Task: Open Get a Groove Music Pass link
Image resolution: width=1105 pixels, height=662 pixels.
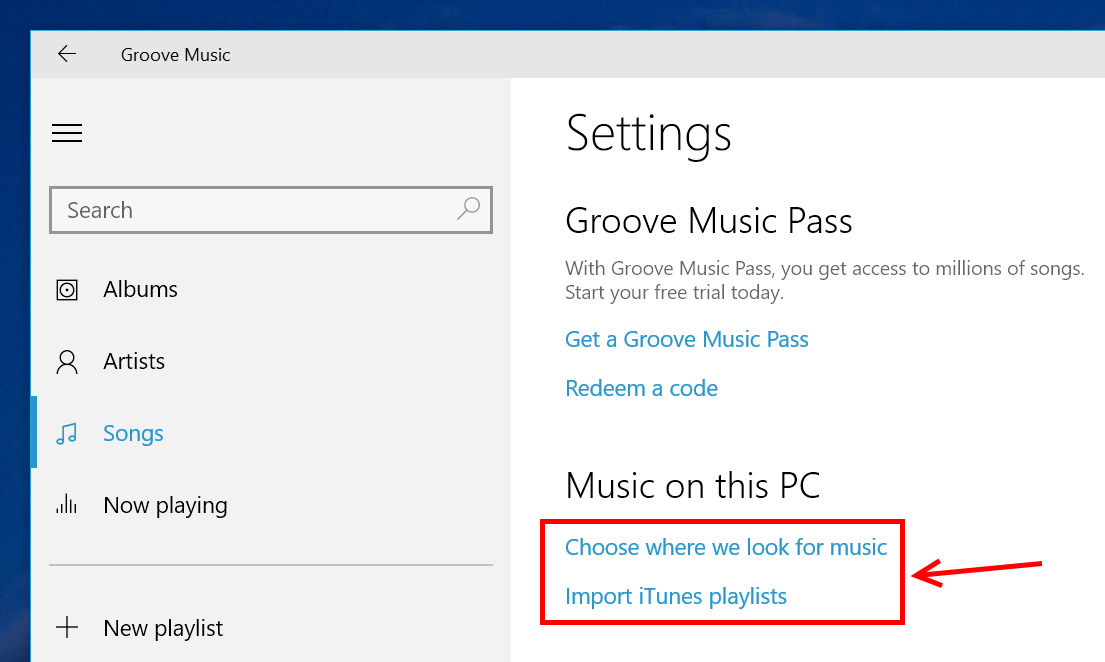Action: pos(686,339)
